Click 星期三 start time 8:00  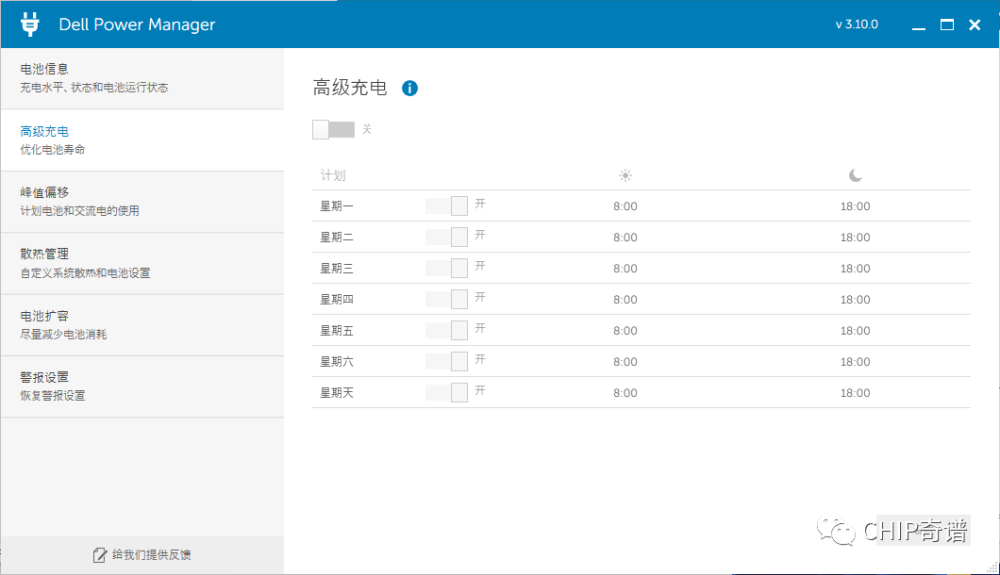point(625,268)
